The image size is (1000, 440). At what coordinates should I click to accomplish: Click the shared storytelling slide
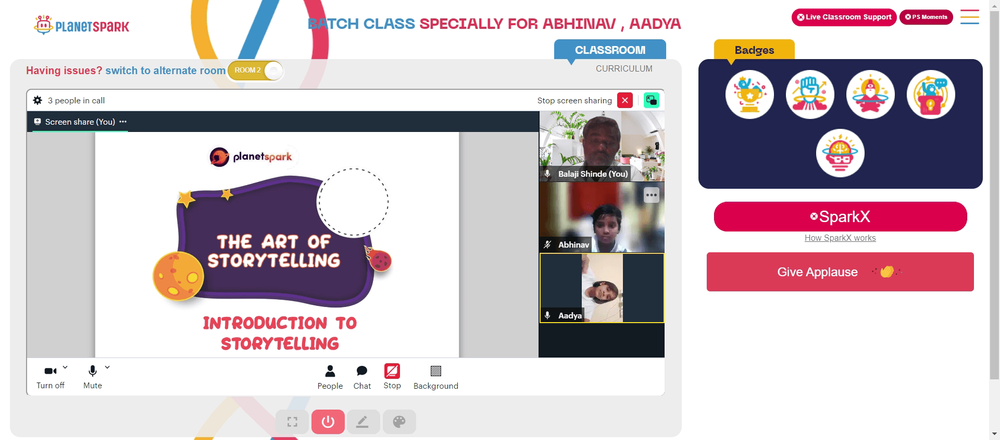277,244
